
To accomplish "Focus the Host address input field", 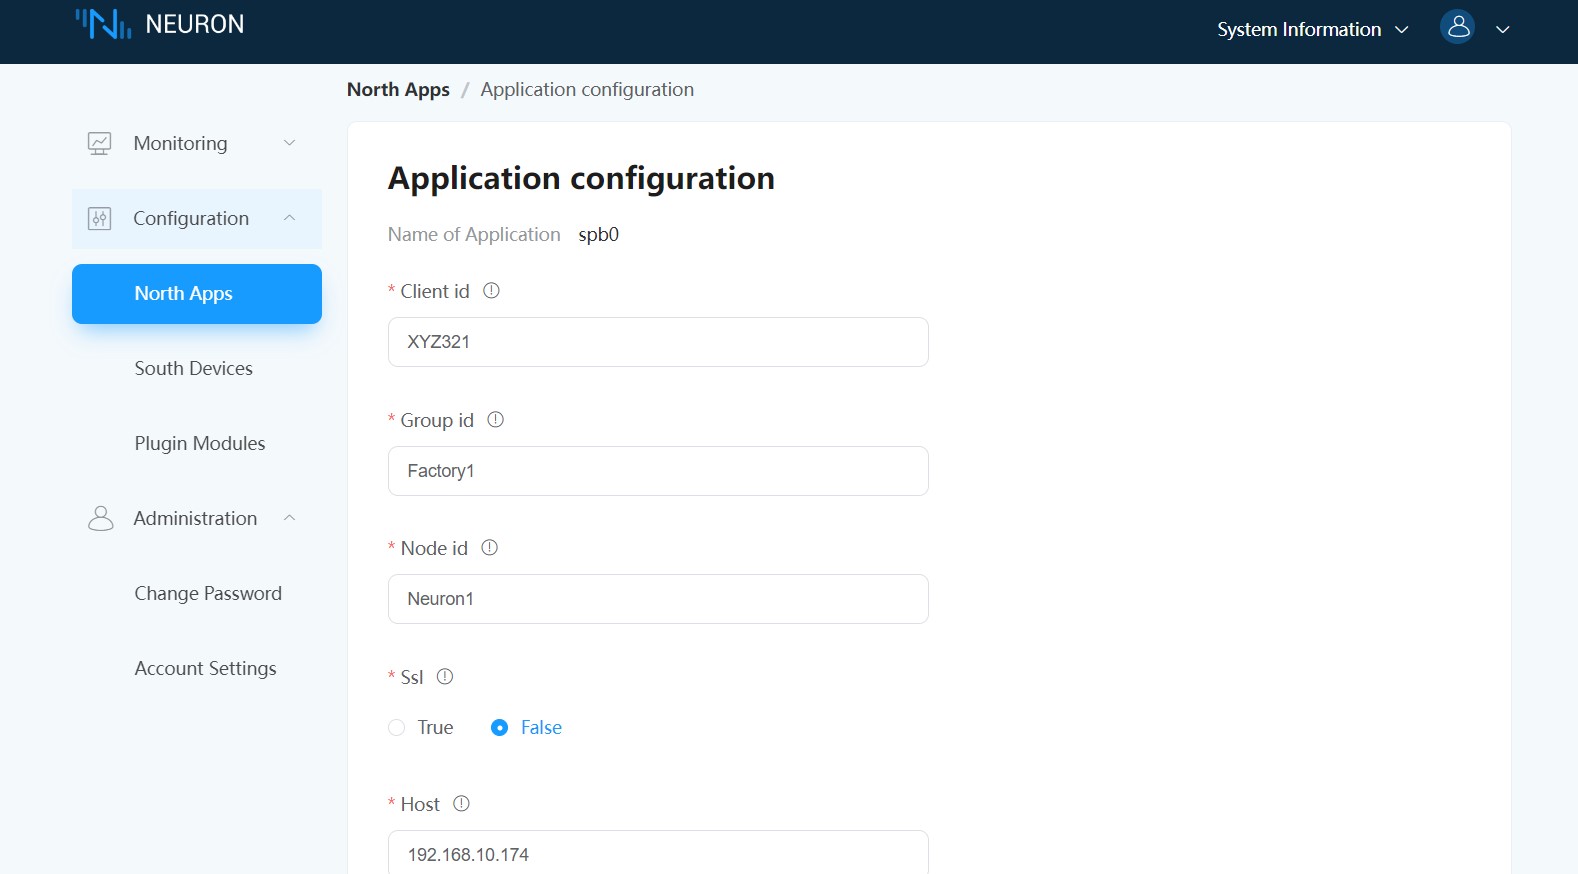I will point(657,854).
